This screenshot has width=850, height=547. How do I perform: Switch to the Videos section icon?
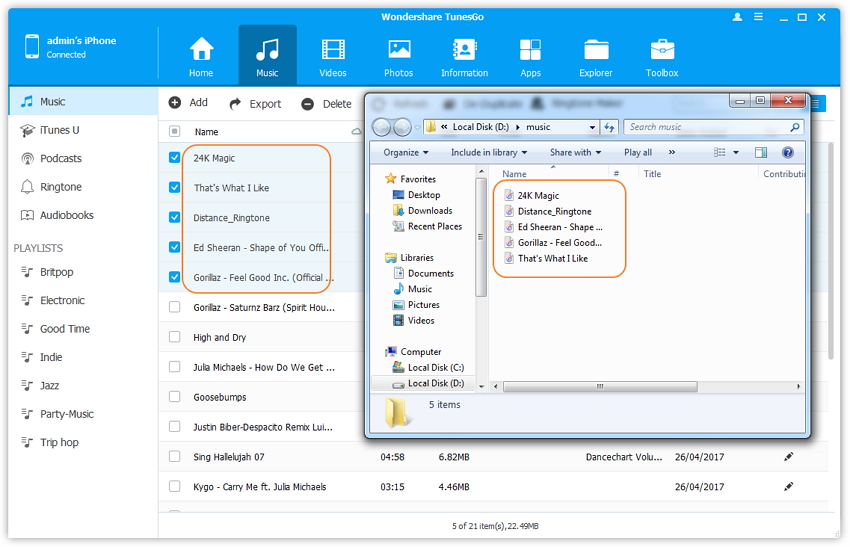(333, 50)
